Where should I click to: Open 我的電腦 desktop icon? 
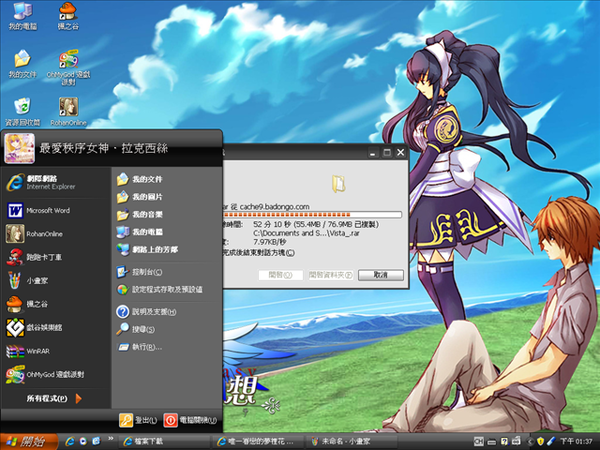(x=23, y=16)
